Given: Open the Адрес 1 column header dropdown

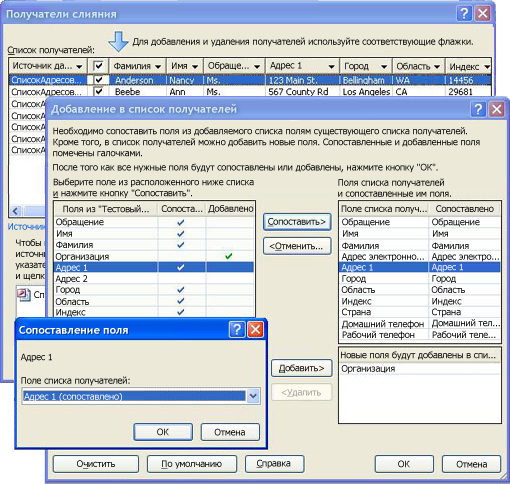Looking at the screenshot, I should 331,67.
